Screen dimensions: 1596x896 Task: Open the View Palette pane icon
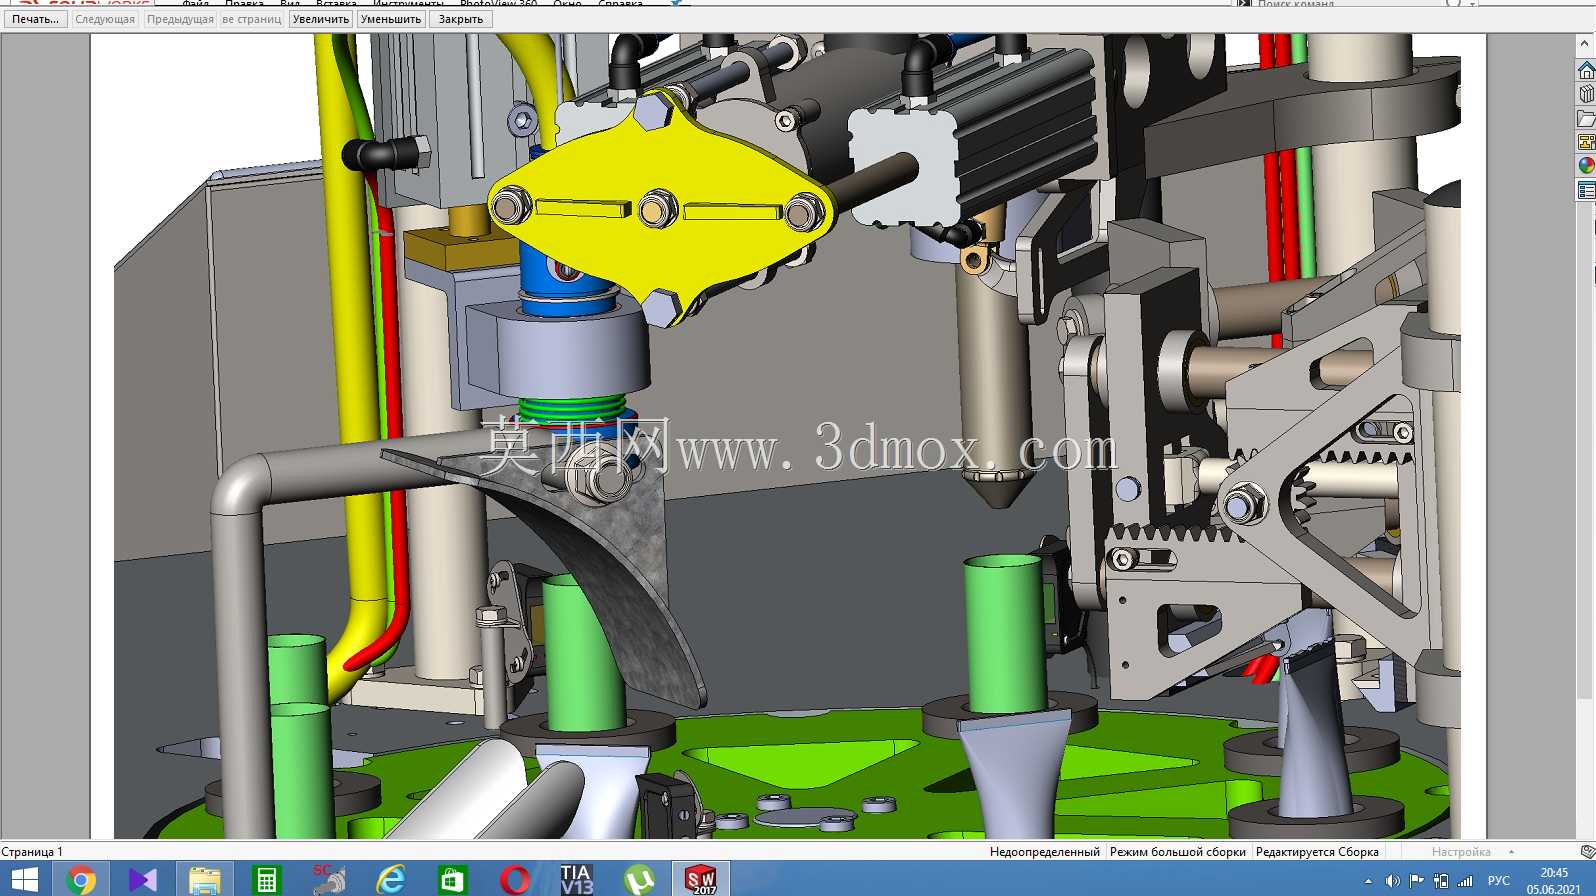coord(1586,142)
